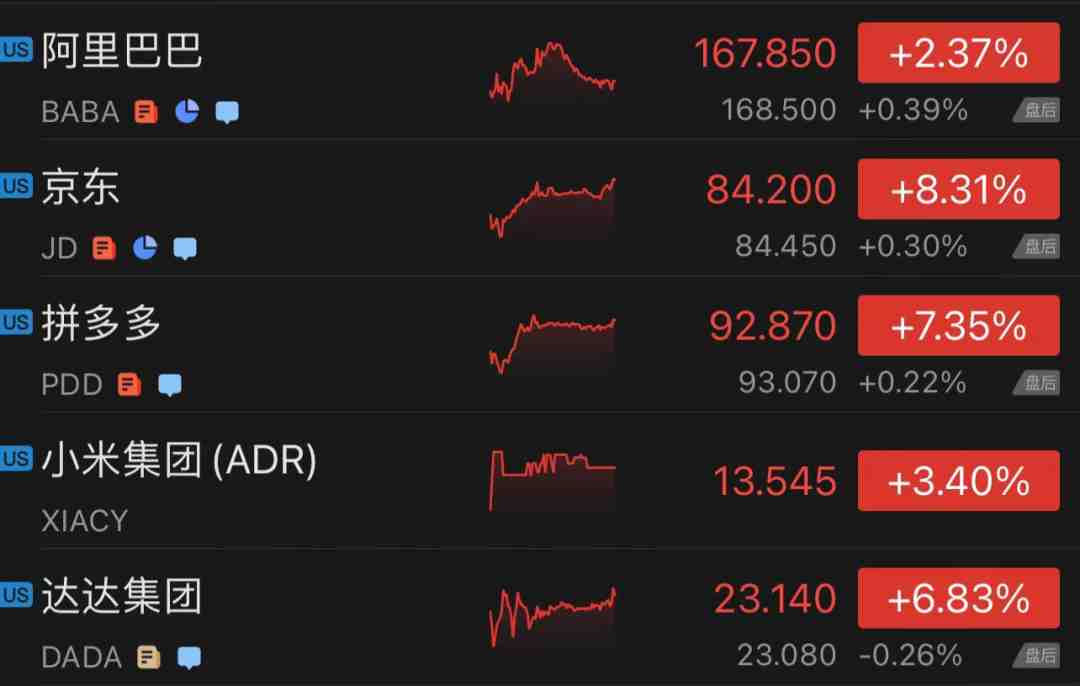1080x686 pixels.
Task: Open DADA comment bubble icon
Action: pos(189,657)
